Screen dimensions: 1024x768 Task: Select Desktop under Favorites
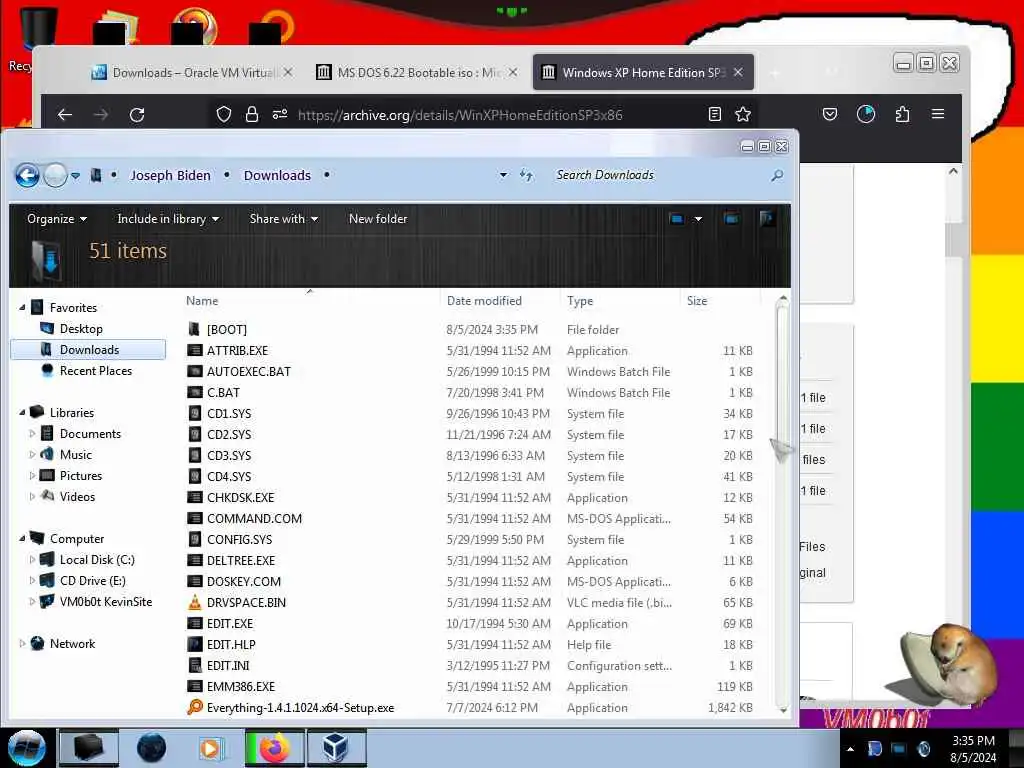(x=81, y=328)
